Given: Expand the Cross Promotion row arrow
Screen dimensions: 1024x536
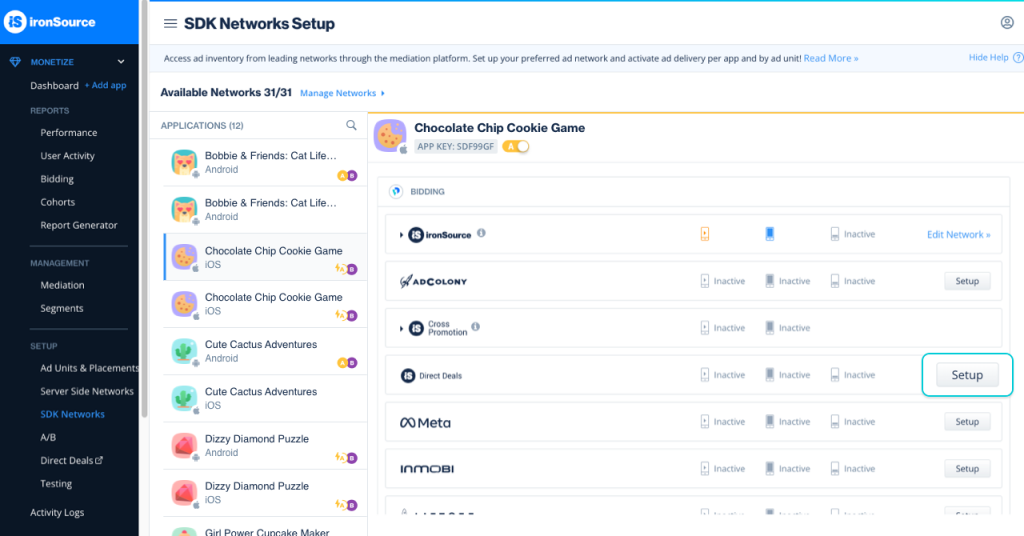Looking at the screenshot, I should pyautogui.click(x=402, y=328).
